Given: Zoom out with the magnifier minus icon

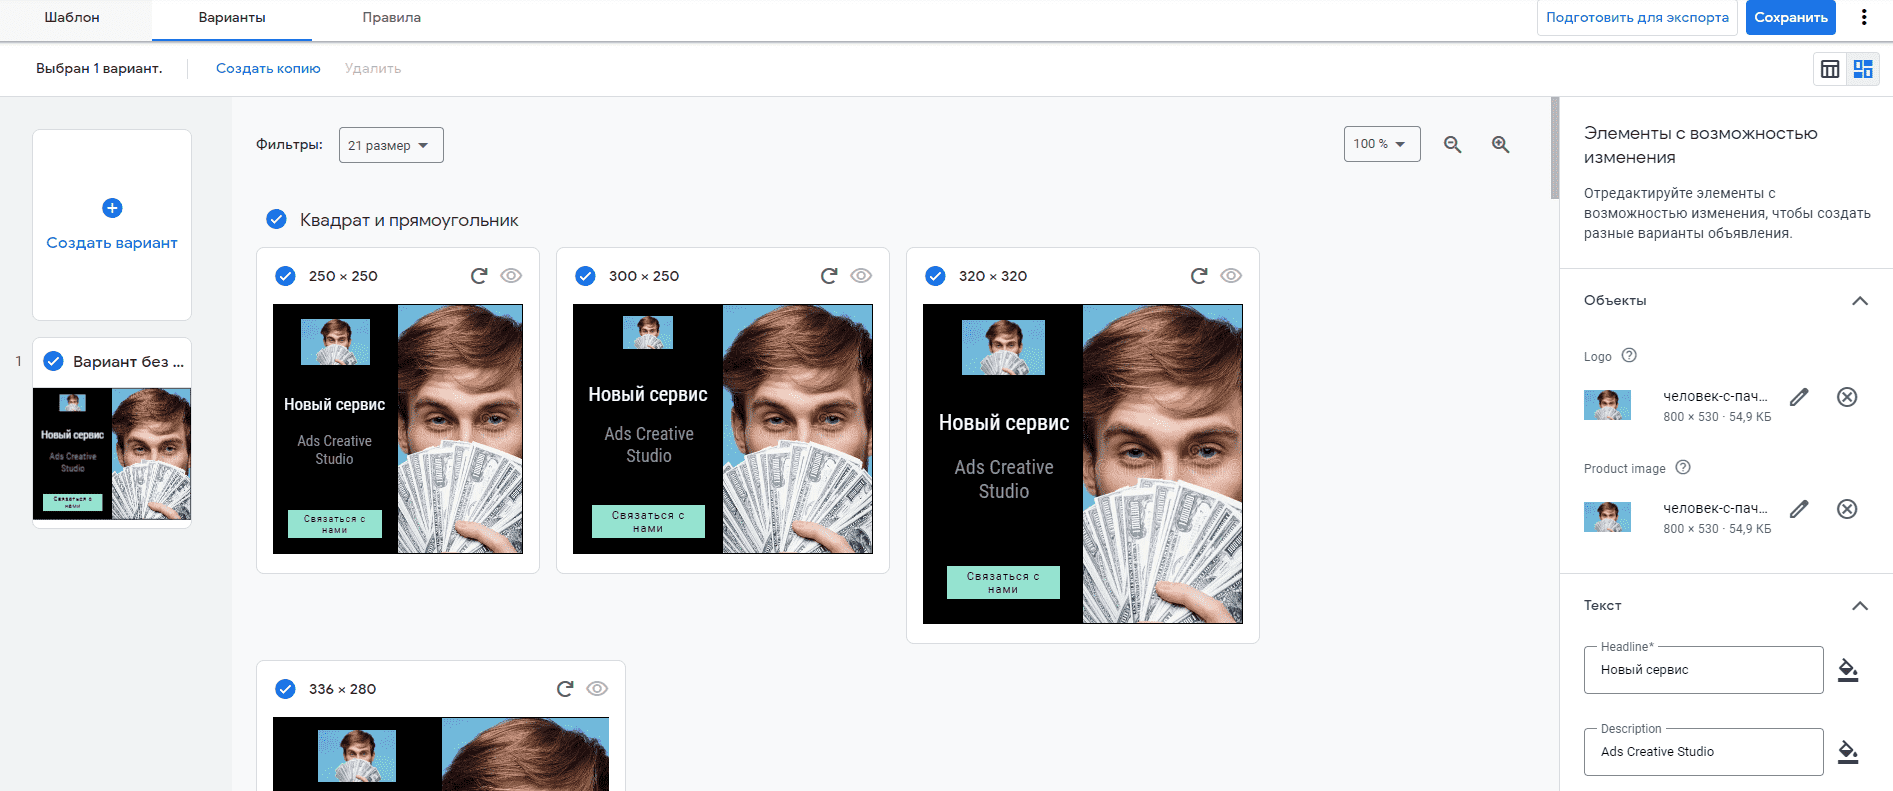Looking at the screenshot, I should tap(1453, 145).
